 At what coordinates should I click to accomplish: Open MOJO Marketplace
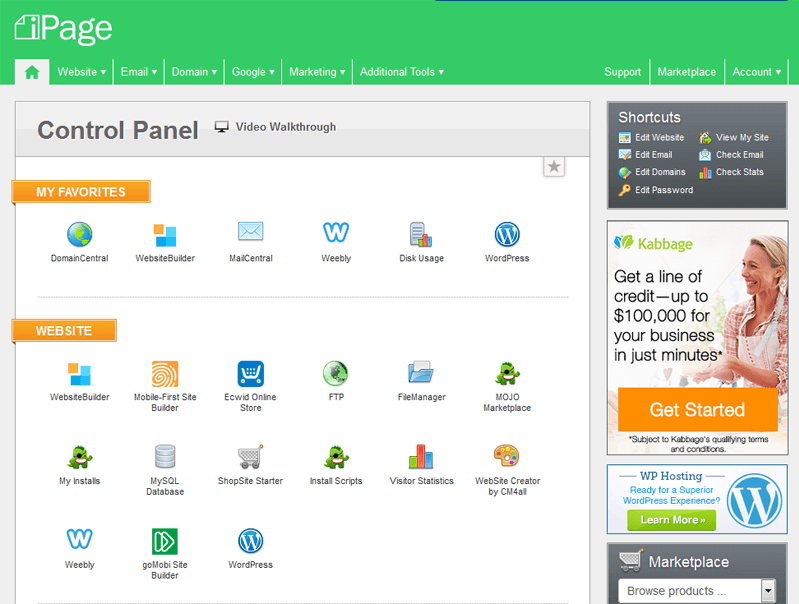tap(507, 386)
